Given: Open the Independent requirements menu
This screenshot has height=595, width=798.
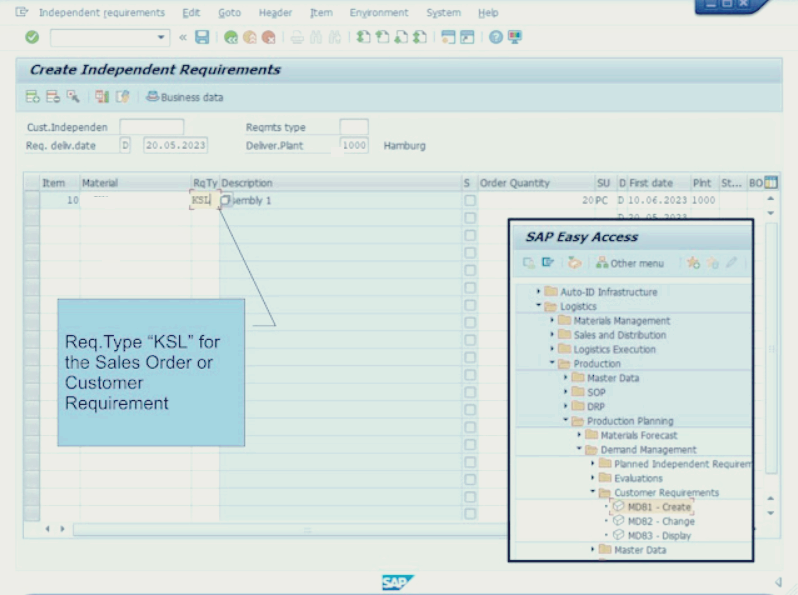Looking at the screenshot, I should pos(102,12).
